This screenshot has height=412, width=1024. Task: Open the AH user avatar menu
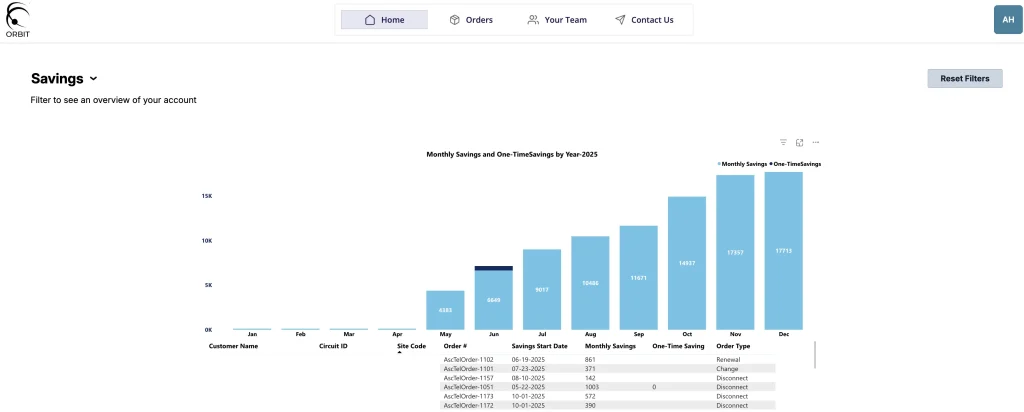click(x=1008, y=19)
